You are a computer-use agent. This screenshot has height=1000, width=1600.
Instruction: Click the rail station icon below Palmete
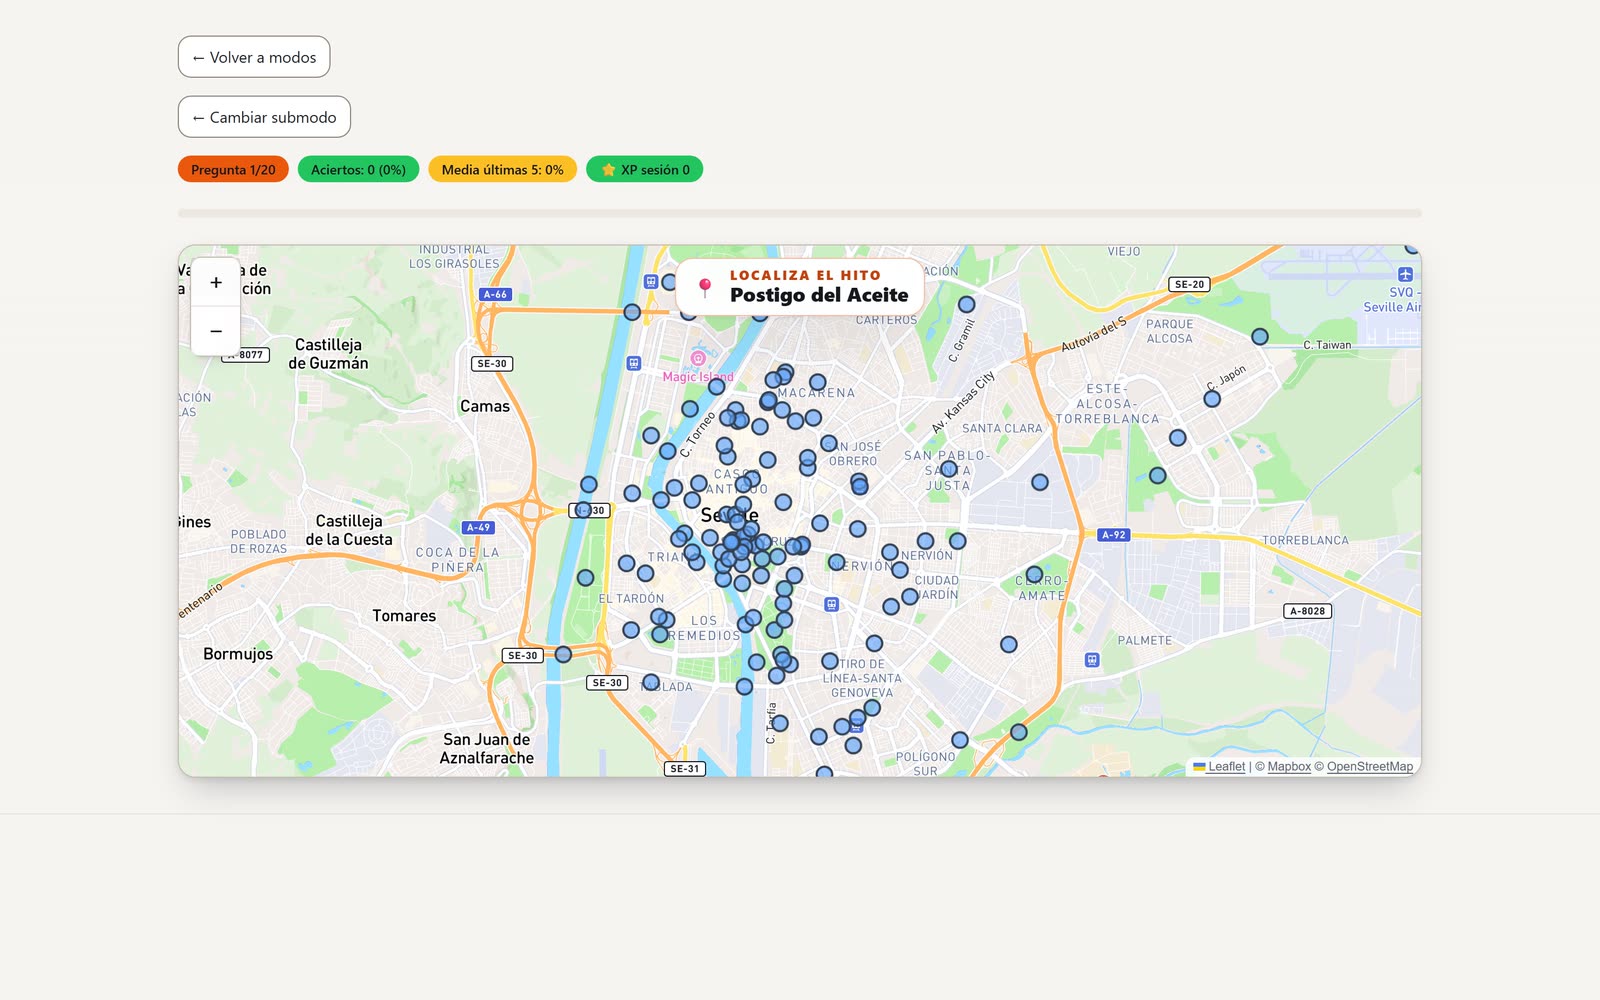[x=1092, y=660]
